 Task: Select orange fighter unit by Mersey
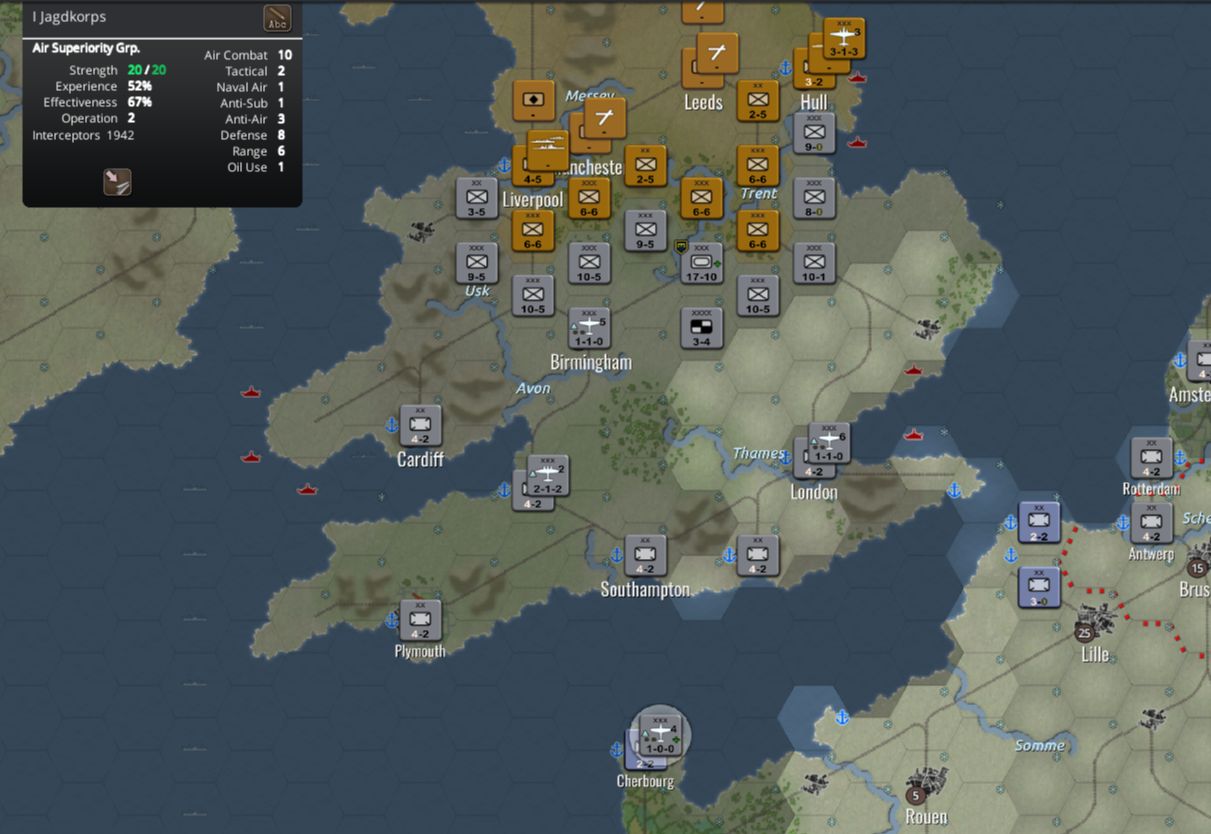[x=605, y=117]
